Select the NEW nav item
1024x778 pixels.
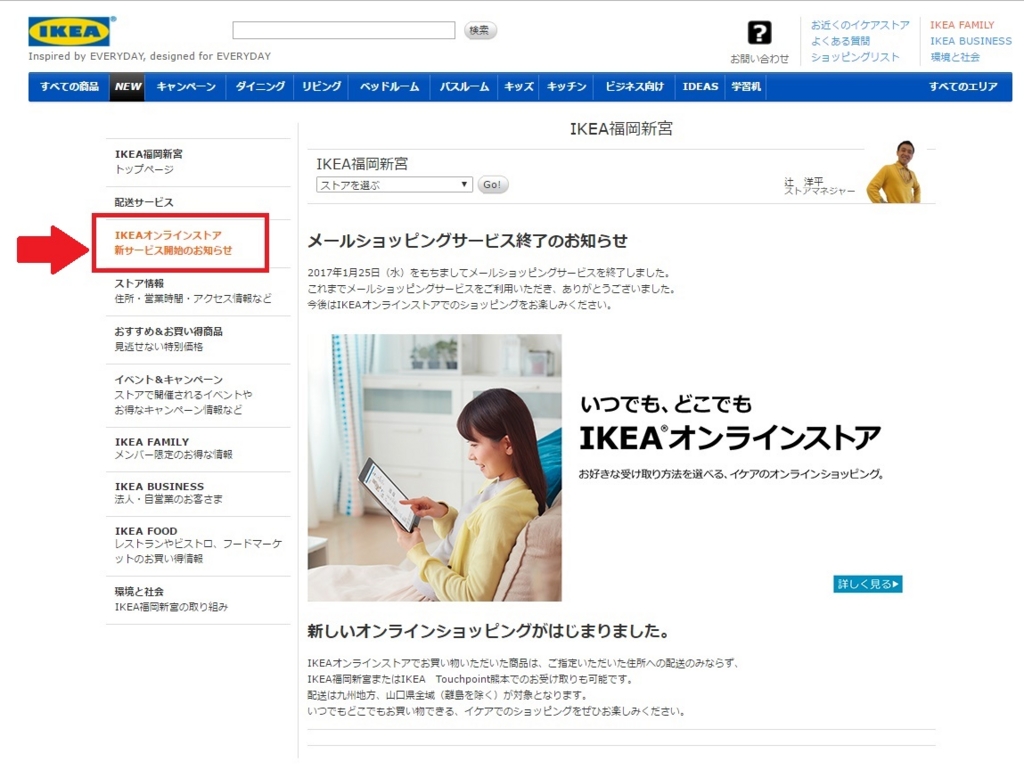pos(128,86)
